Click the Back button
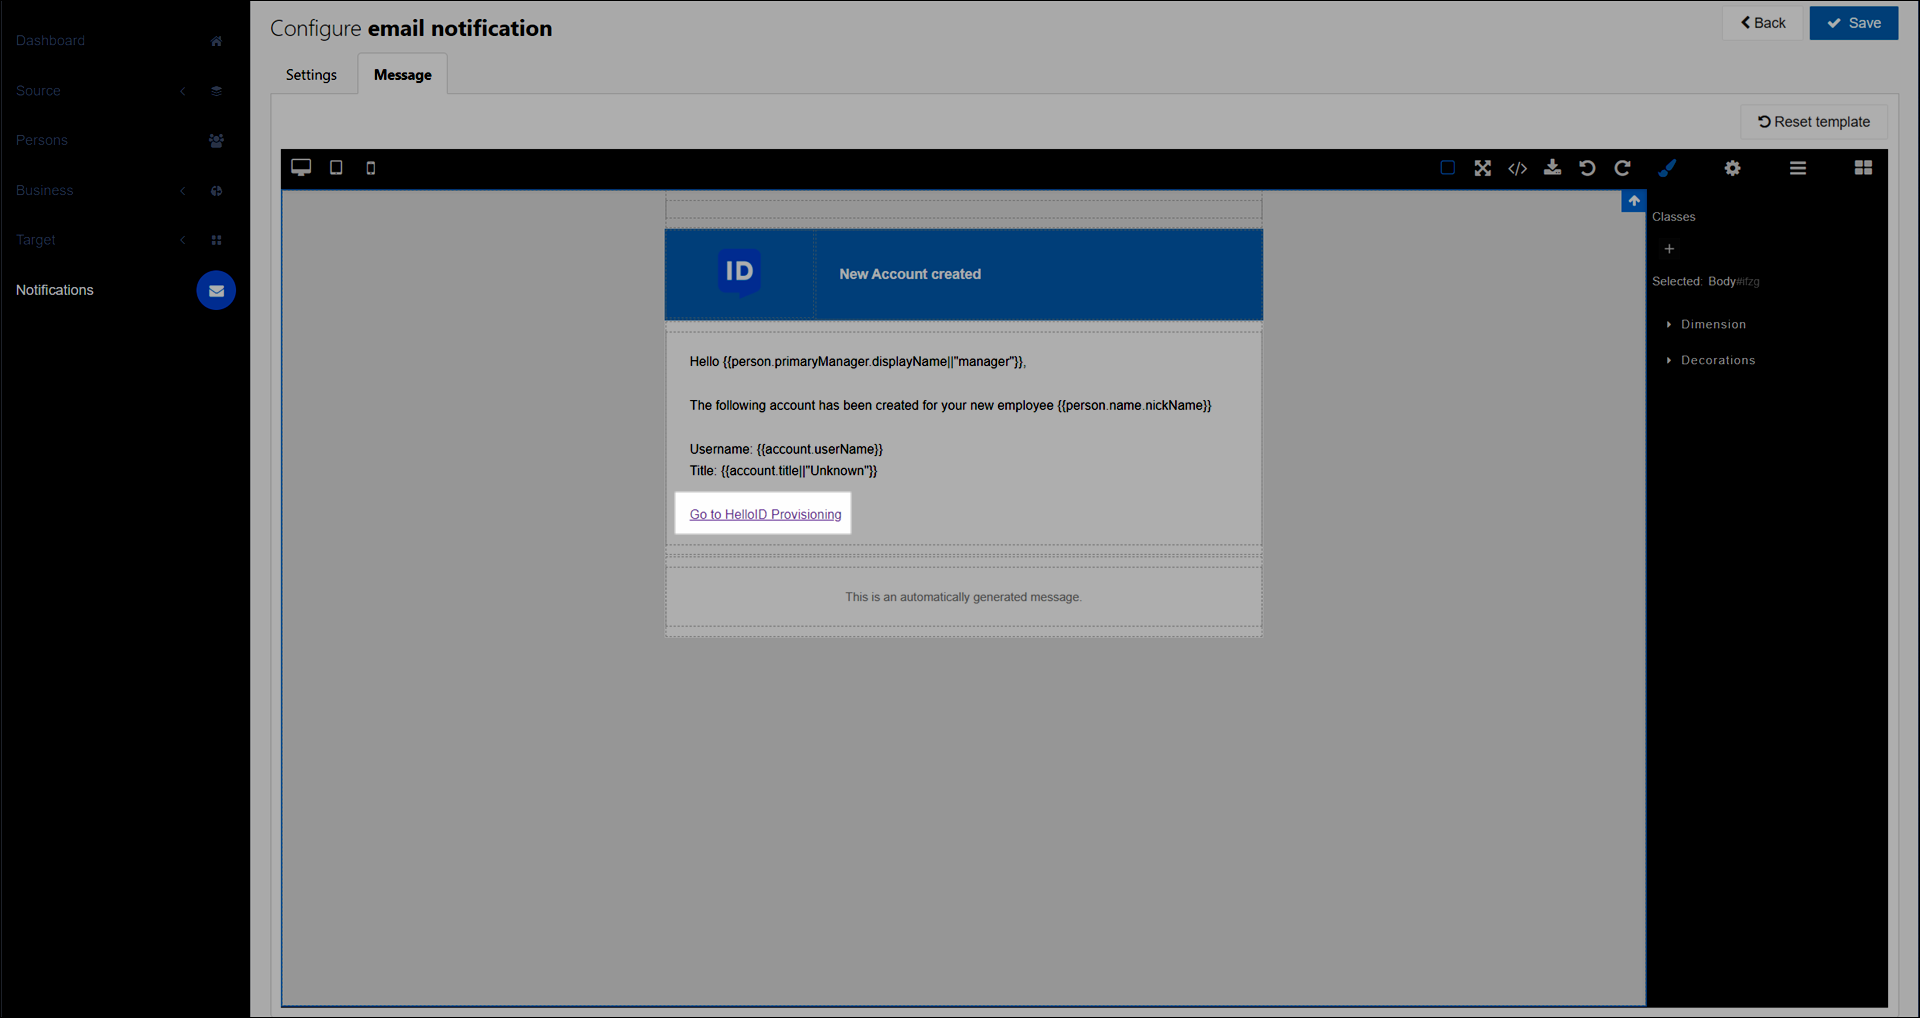 [x=1763, y=23]
